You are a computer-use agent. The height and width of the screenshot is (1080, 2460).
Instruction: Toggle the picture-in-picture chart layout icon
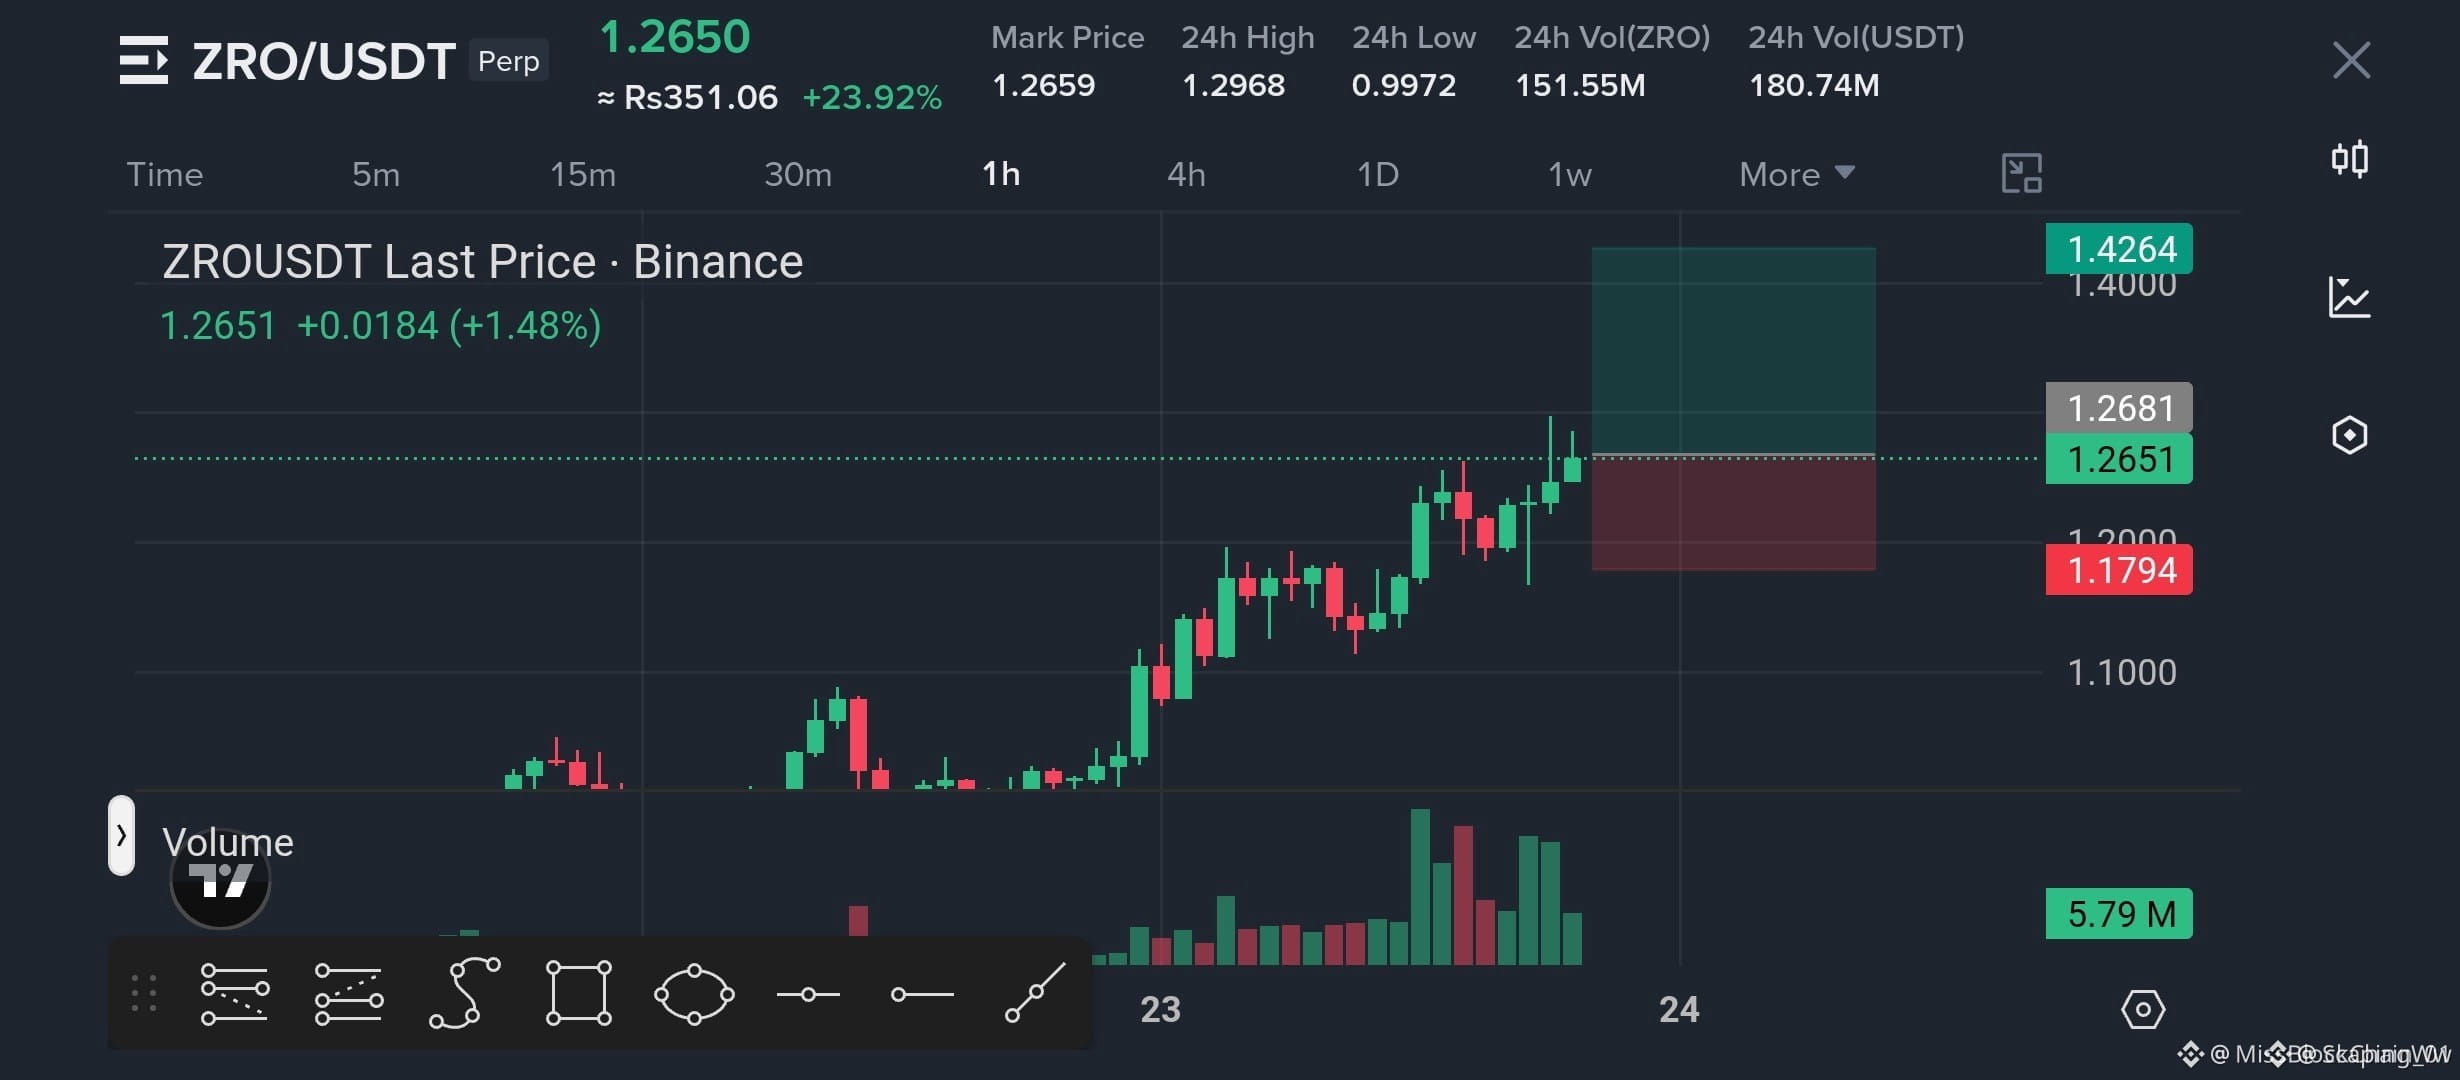click(2021, 173)
